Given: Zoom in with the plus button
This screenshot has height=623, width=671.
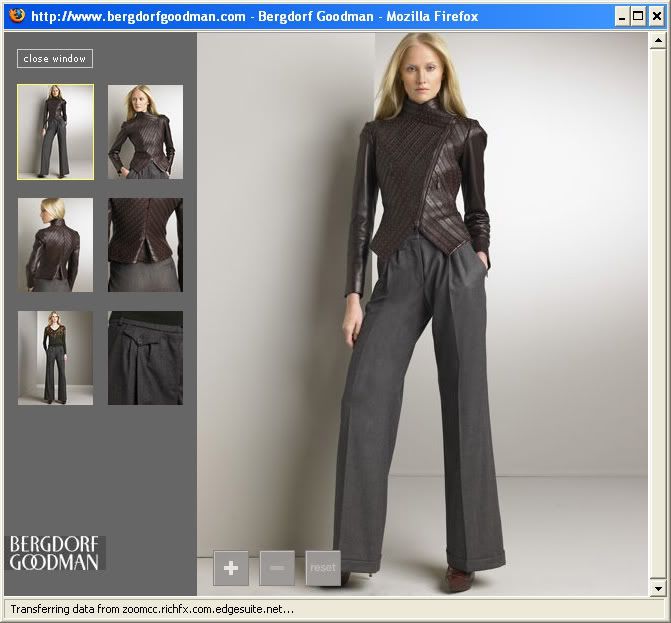Looking at the screenshot, I should 231,568.
